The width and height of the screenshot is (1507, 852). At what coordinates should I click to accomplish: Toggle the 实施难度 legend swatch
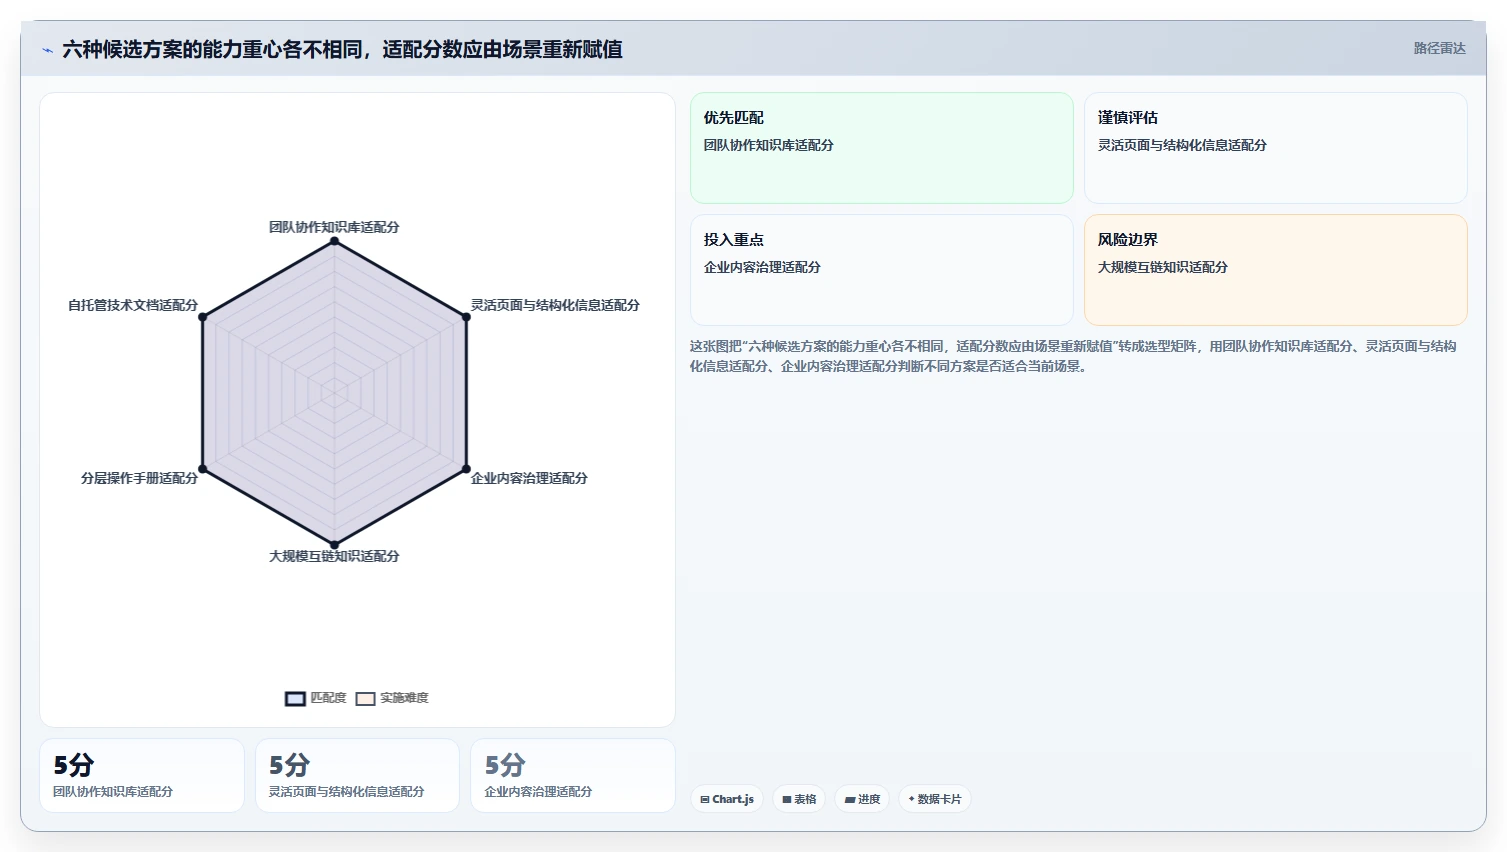pos(365,699)
